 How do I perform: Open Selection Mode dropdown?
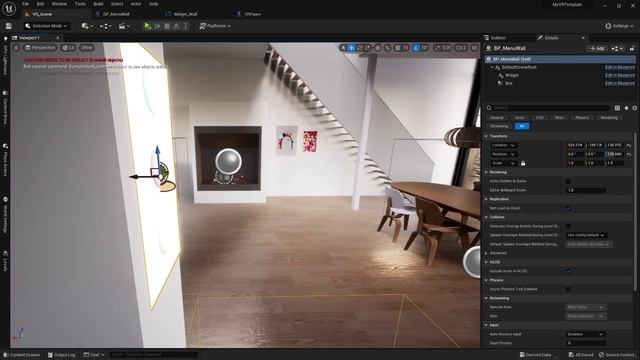(x=46, y=26)
